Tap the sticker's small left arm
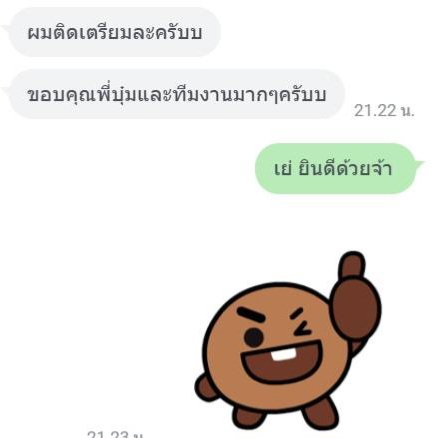Image resolution: width=438 pixels, height=438 pixels. (x=205, y=387)
